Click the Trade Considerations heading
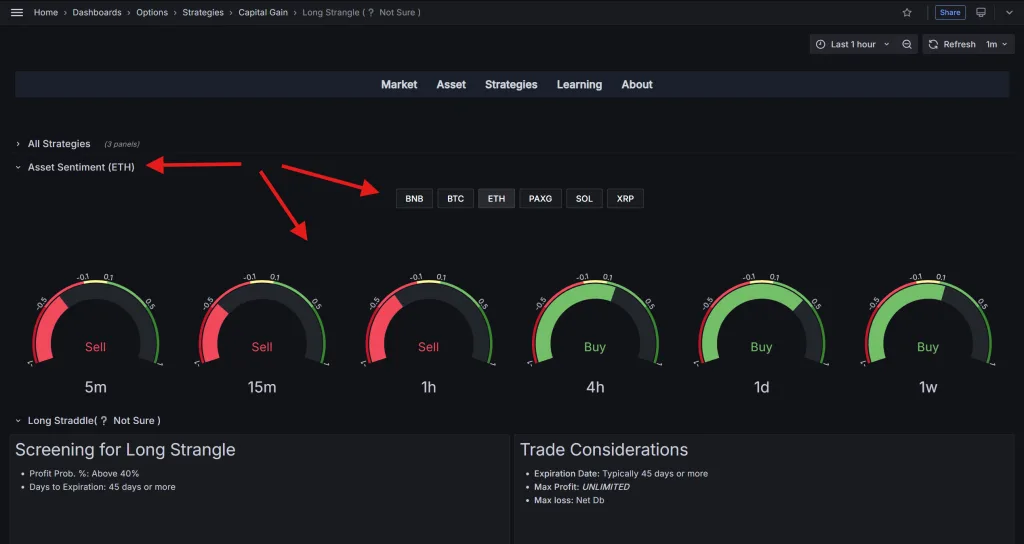 click(x=604, y=450)
